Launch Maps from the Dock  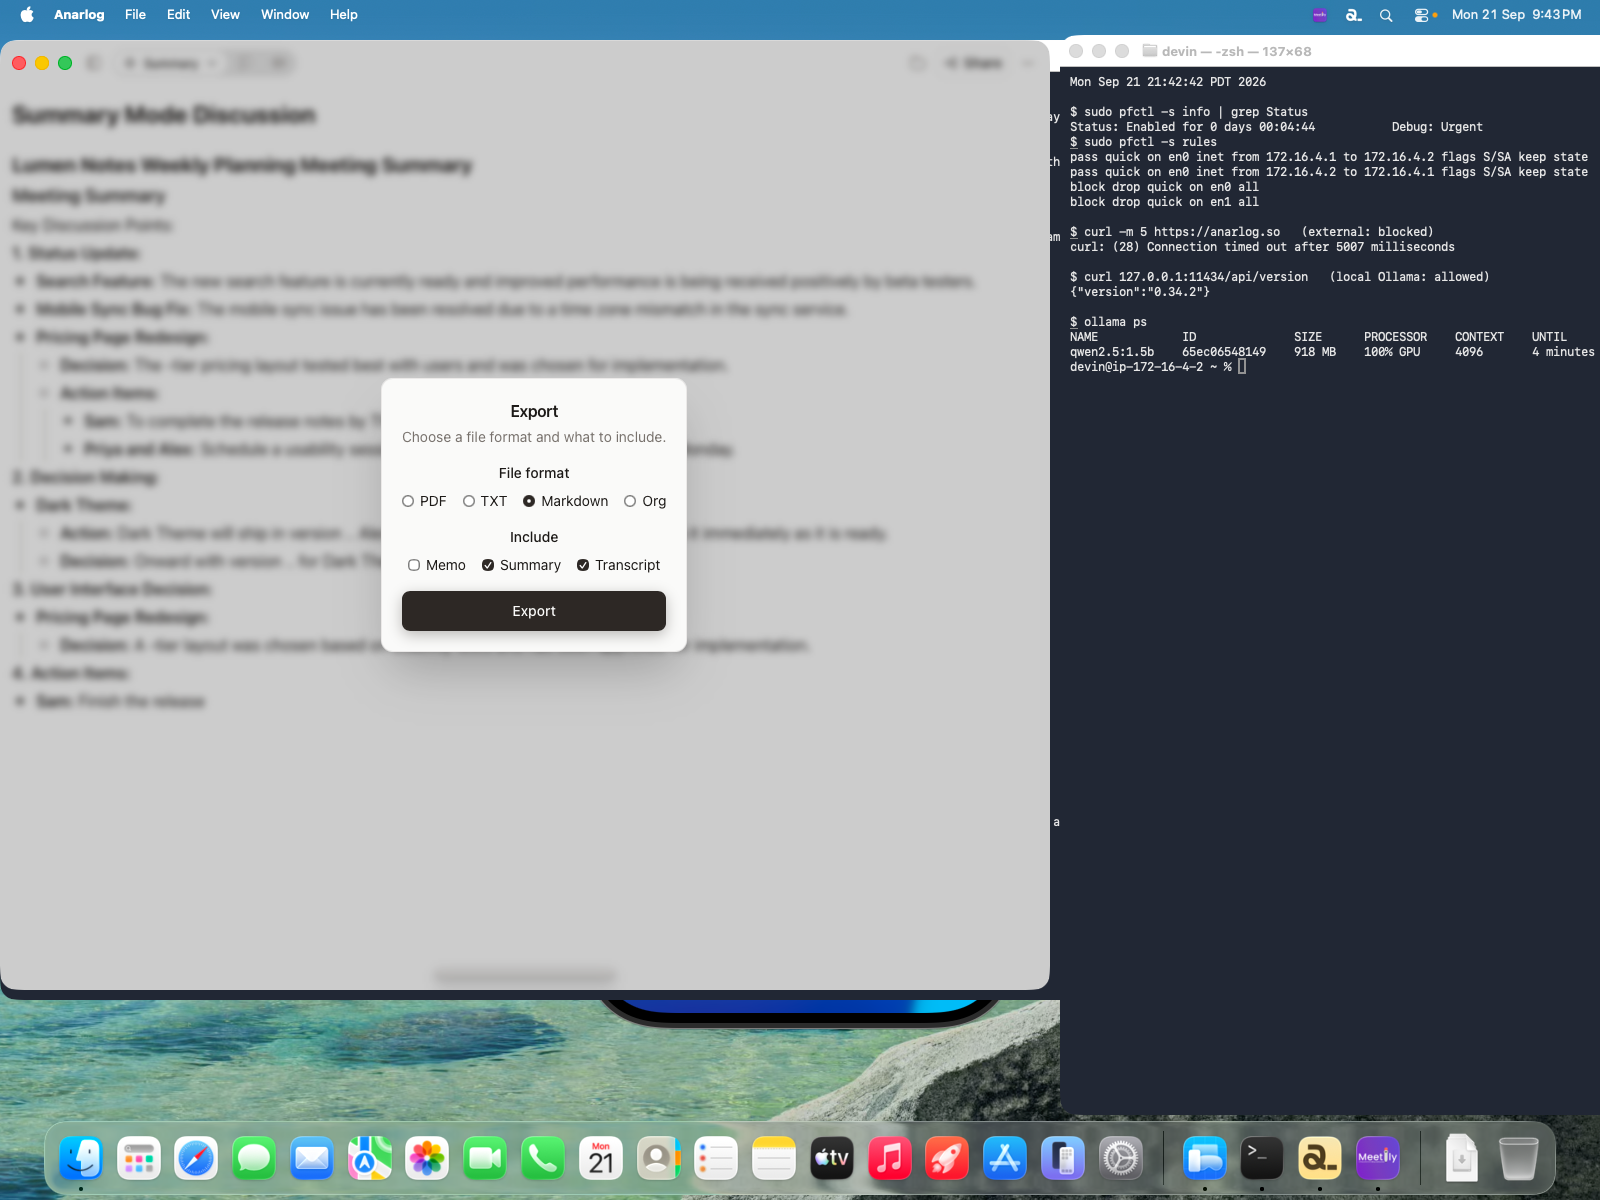(x=370, y=1159)
